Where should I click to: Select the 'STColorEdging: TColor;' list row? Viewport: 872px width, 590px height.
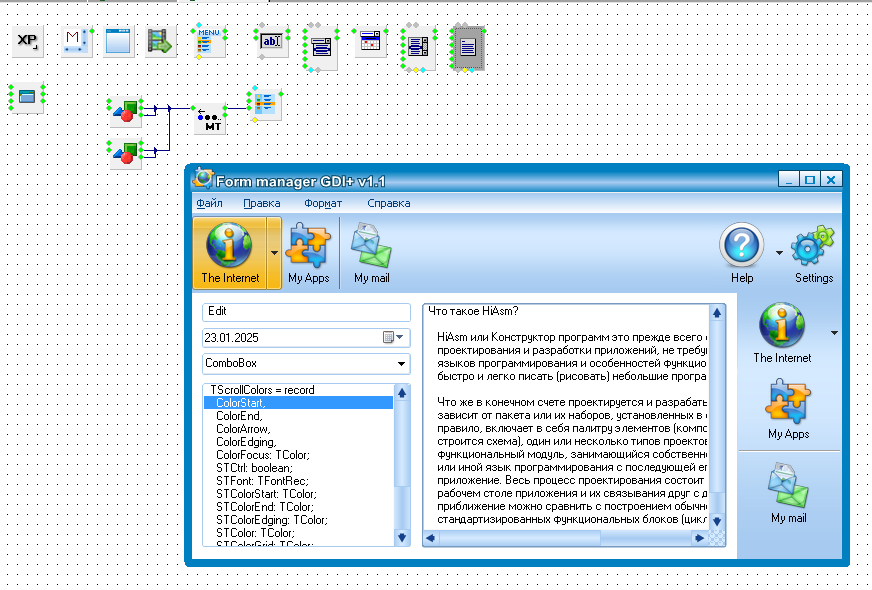click(299, 520)
